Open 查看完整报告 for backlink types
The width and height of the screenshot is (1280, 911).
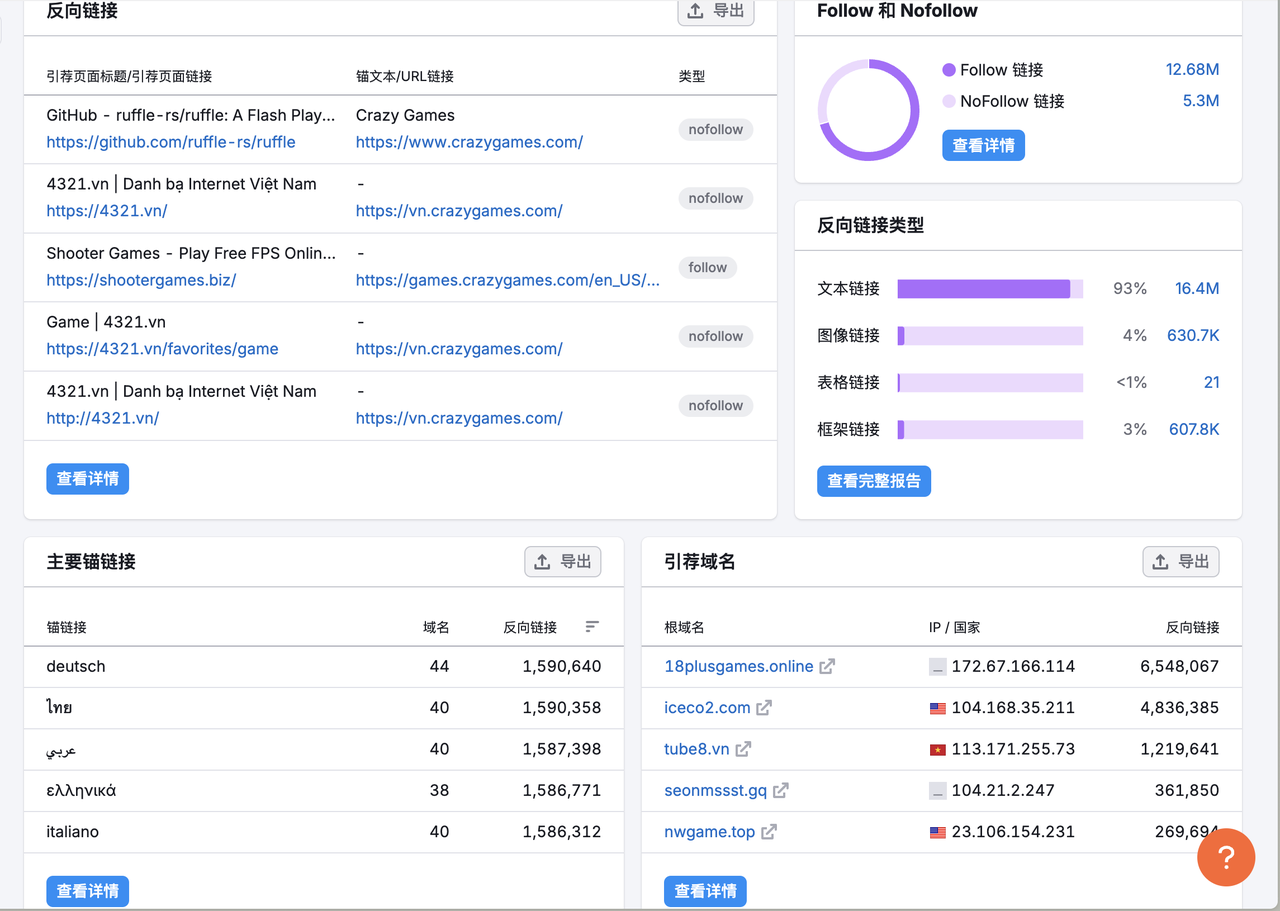874,481
